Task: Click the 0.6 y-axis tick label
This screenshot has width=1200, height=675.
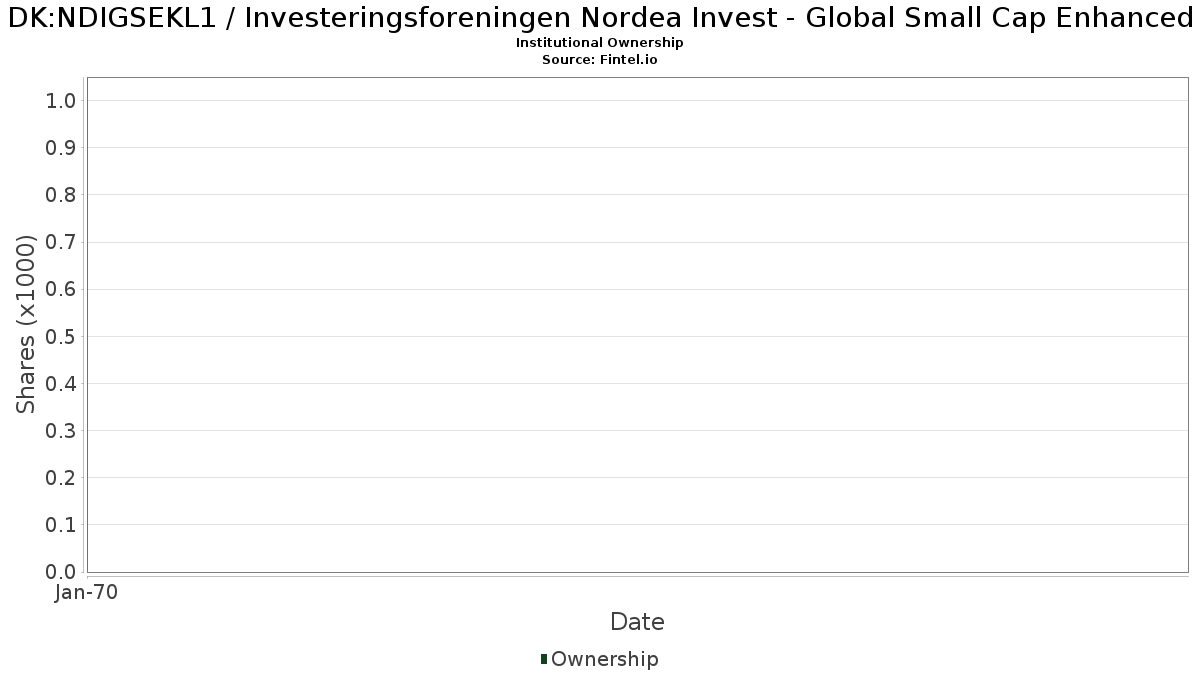Action: (61, 290)
